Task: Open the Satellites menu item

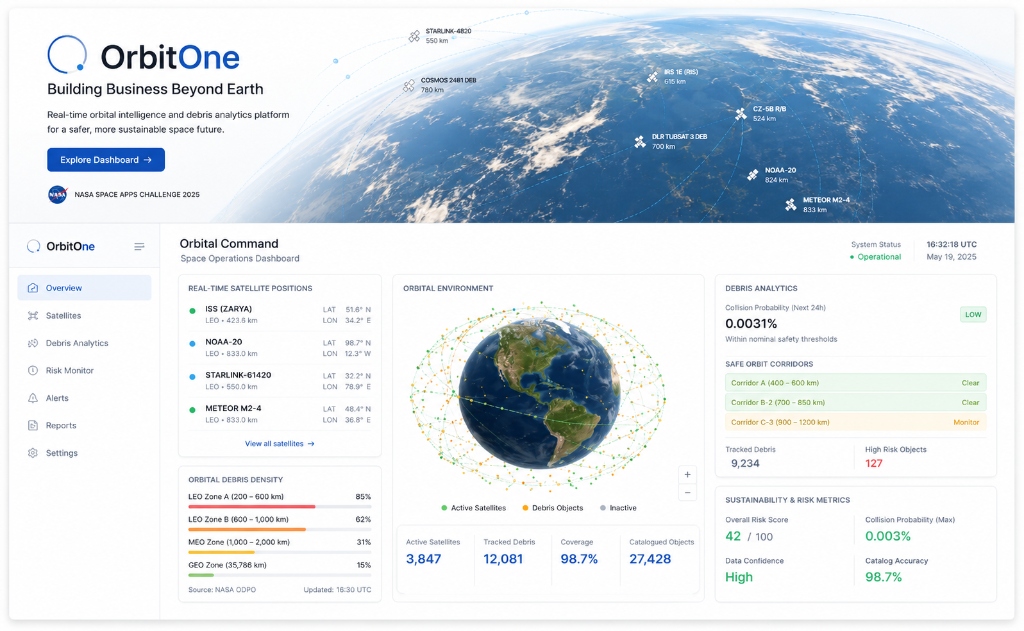Action: 84,316
